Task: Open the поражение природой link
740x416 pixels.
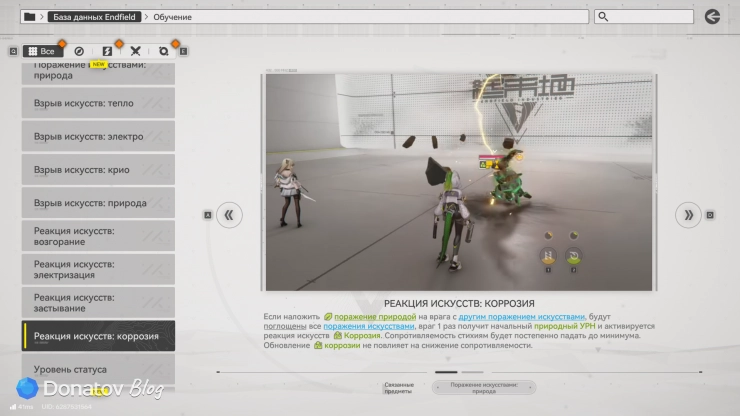Action: tap(375, 317)
